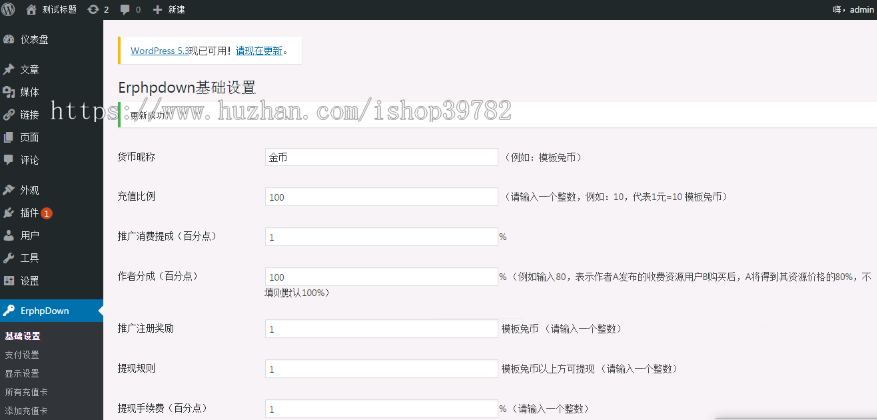Click the 充值比例 label
This screenshot has width=877, height=420.
tap(136, 197)
